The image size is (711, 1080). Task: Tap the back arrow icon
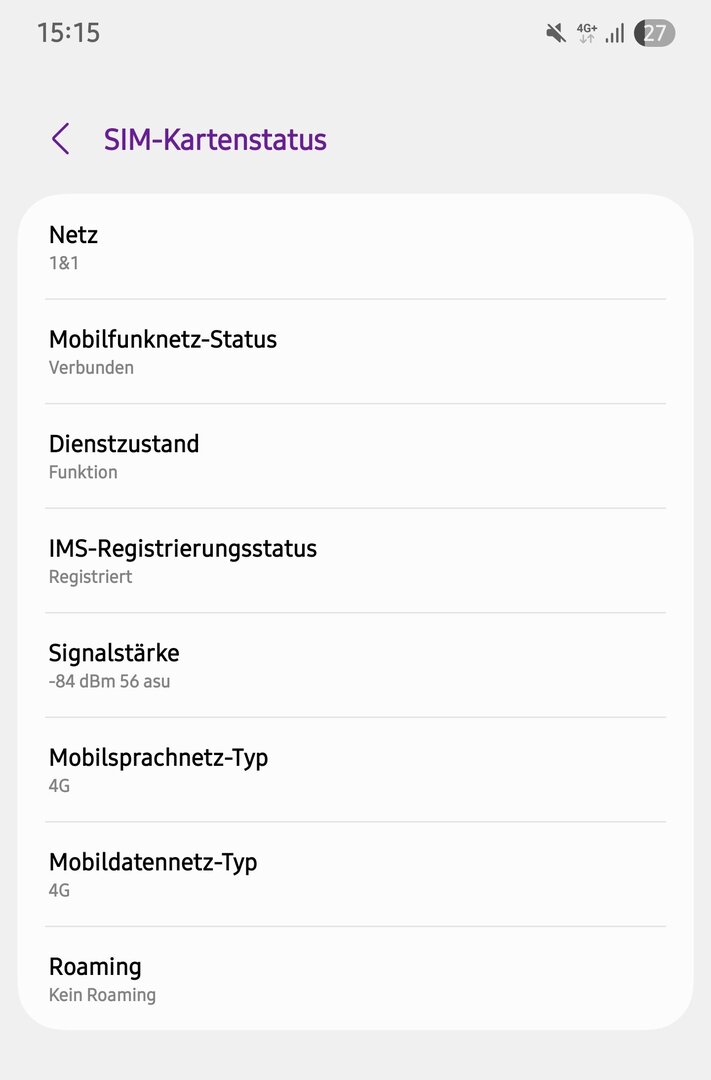tap(61, 139)
